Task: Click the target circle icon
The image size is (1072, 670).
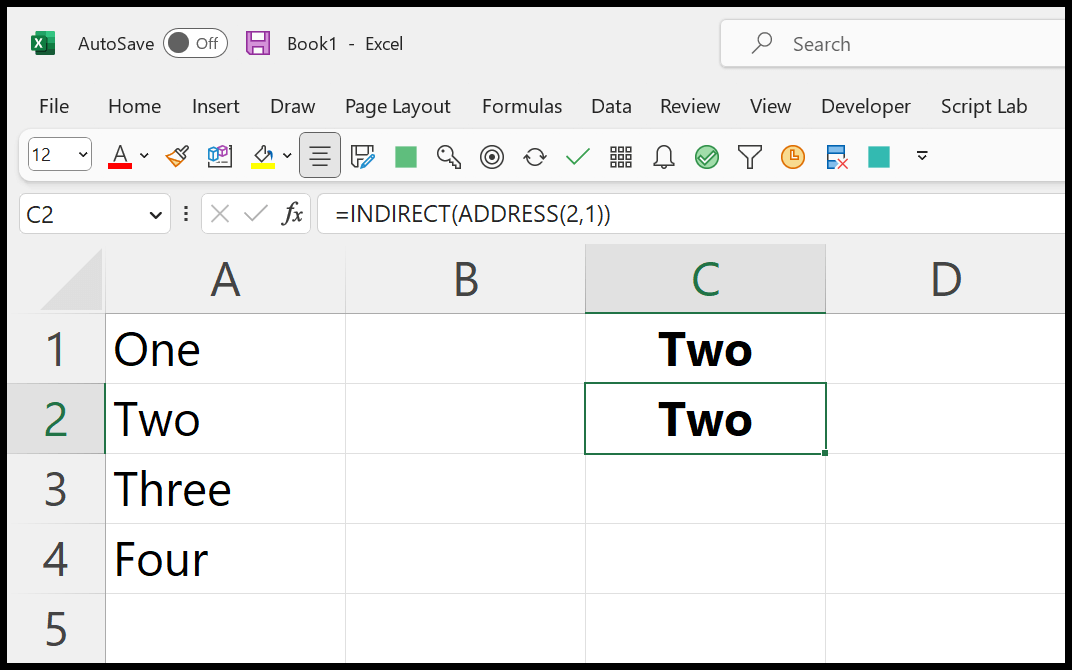Action: pyautogui.click(x=492, y=157)
